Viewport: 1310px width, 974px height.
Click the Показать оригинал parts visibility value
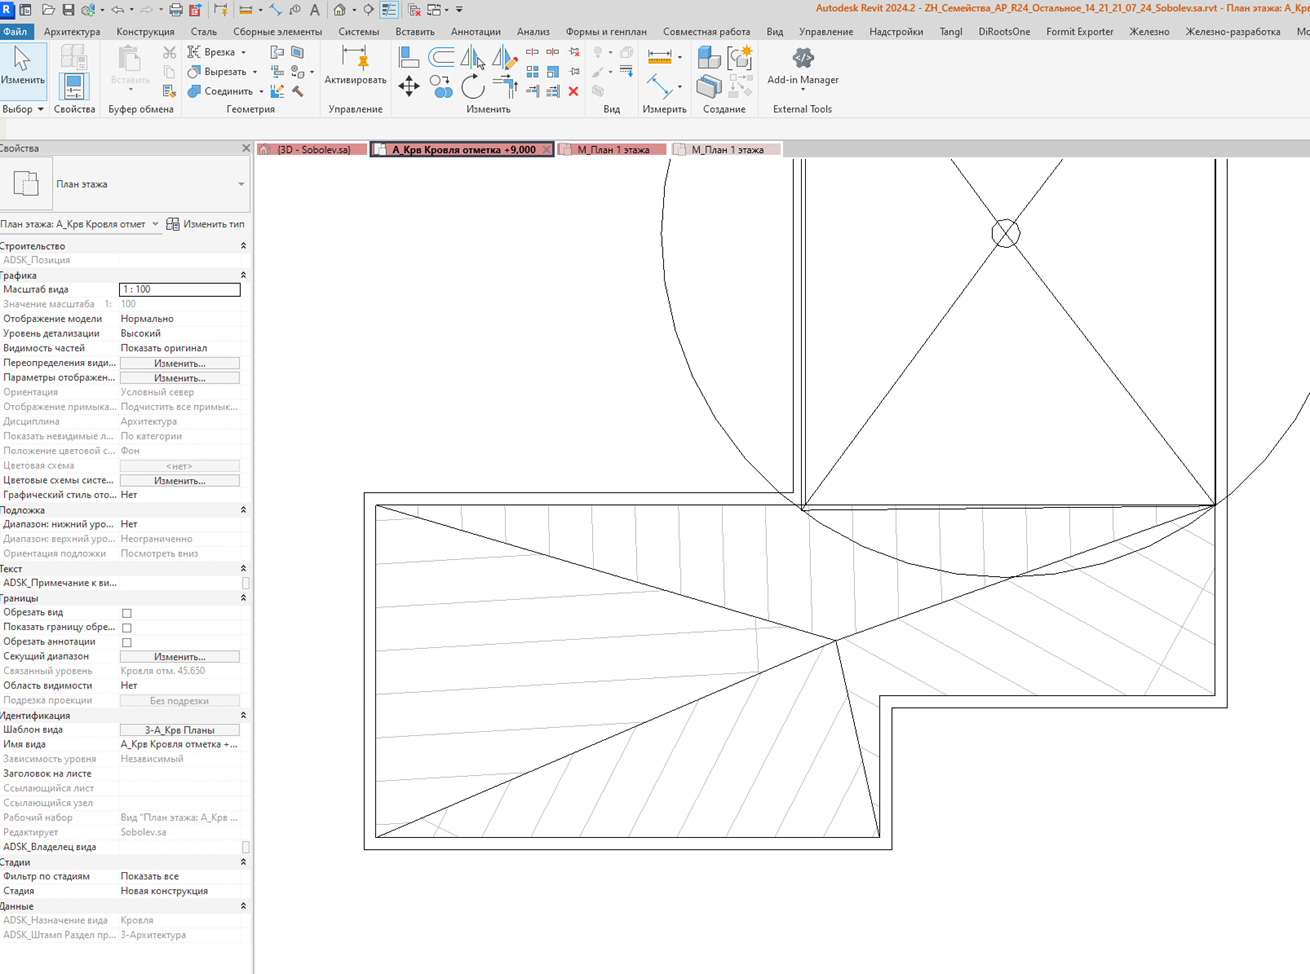(x=164, y=348)
